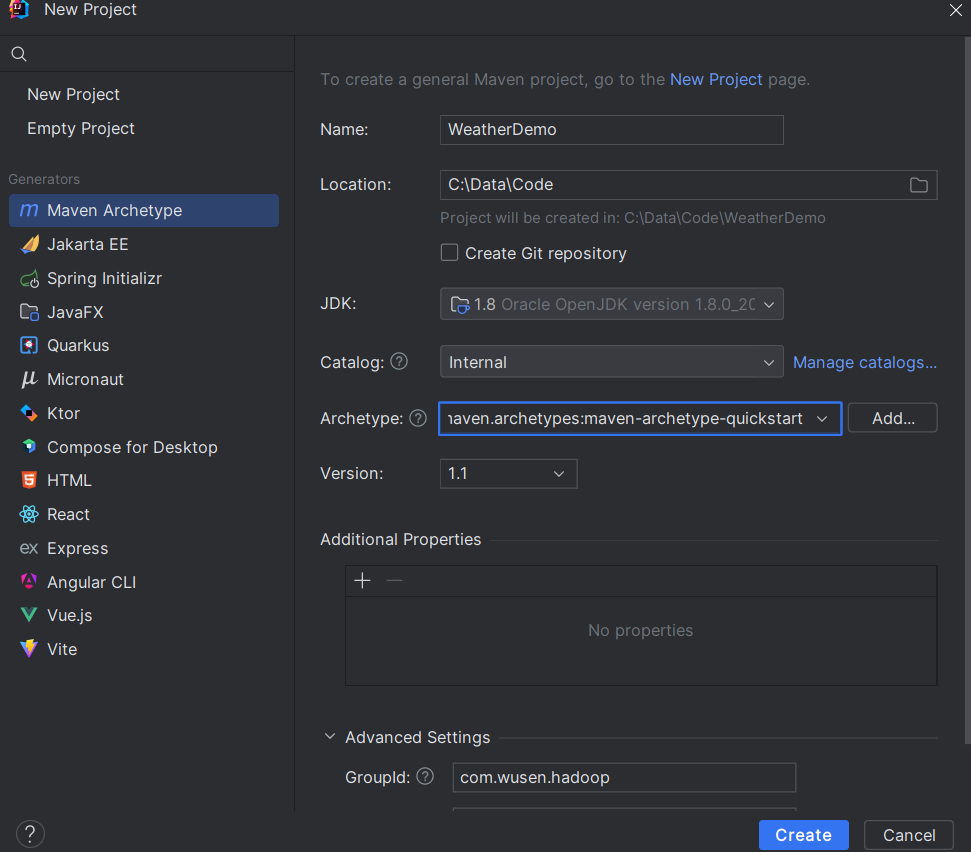Image resolution: width=971 pixels, height=852 pixels.
Task: Click the Quarkus generator icon
Action: (x=29, y=346)
